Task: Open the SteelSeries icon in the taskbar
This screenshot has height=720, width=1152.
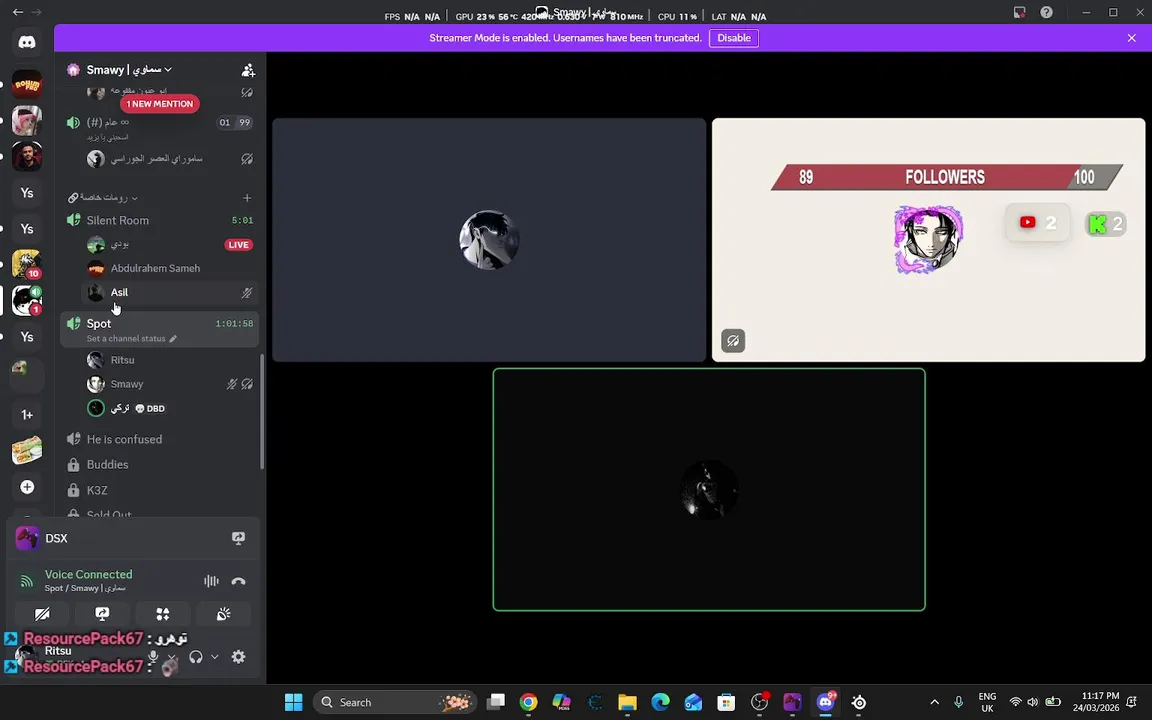Action: pyautogui.click(x=858, y=702)
